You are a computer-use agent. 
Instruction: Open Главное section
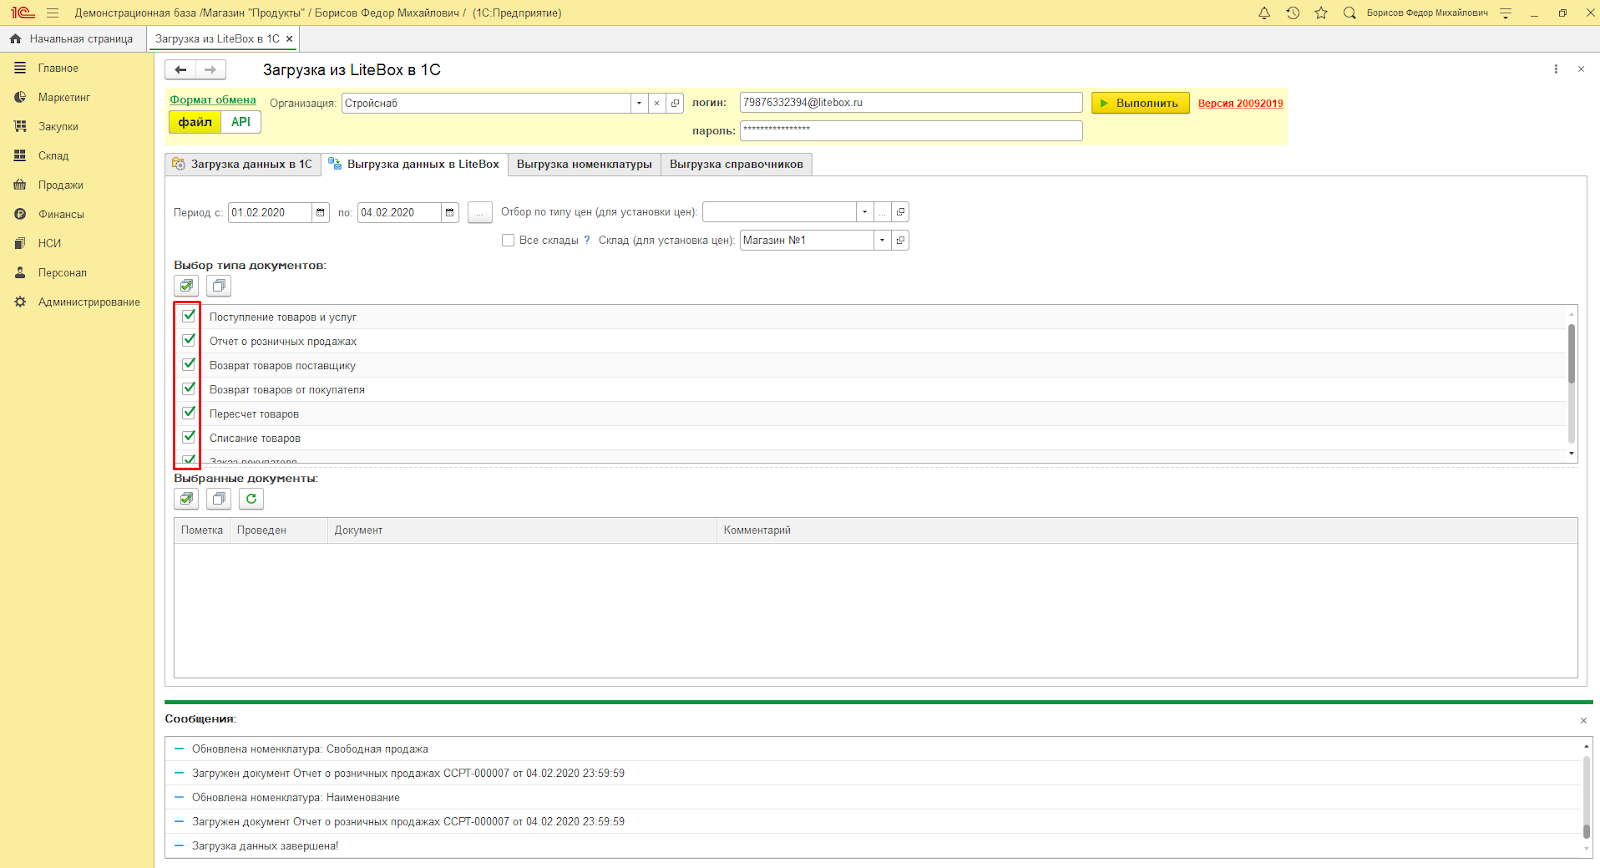point(58,68)
